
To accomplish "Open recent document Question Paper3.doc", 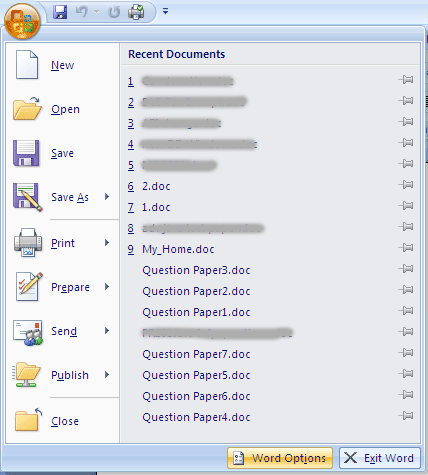I will pos(196,270).
